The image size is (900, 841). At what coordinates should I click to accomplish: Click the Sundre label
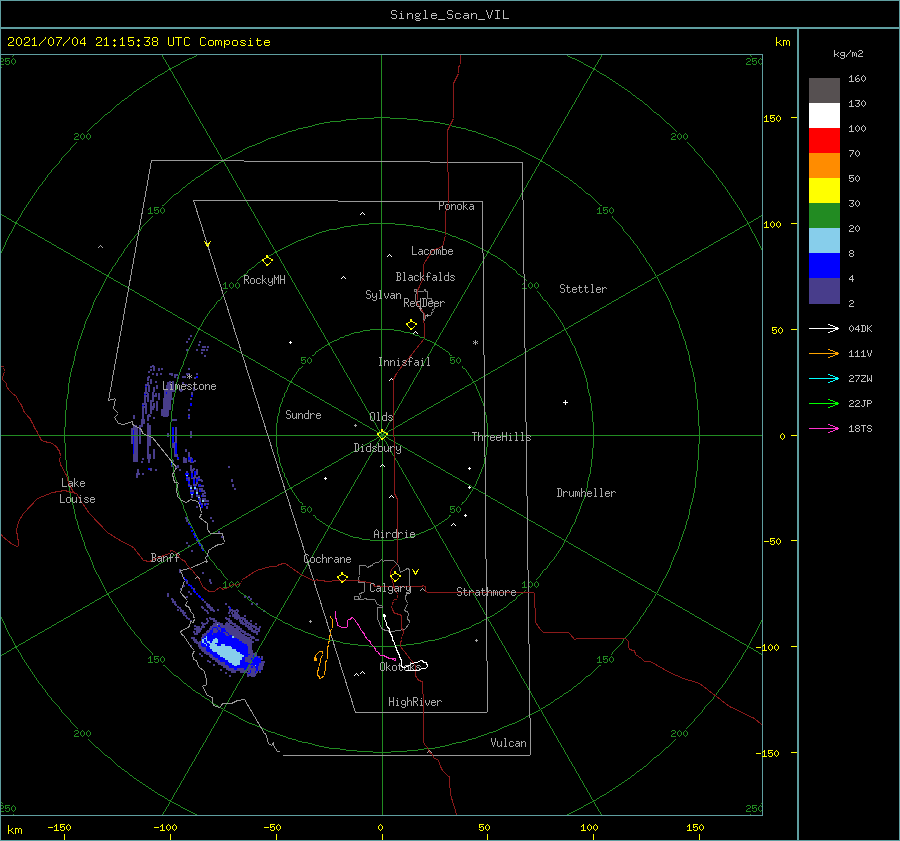point(303,414)
